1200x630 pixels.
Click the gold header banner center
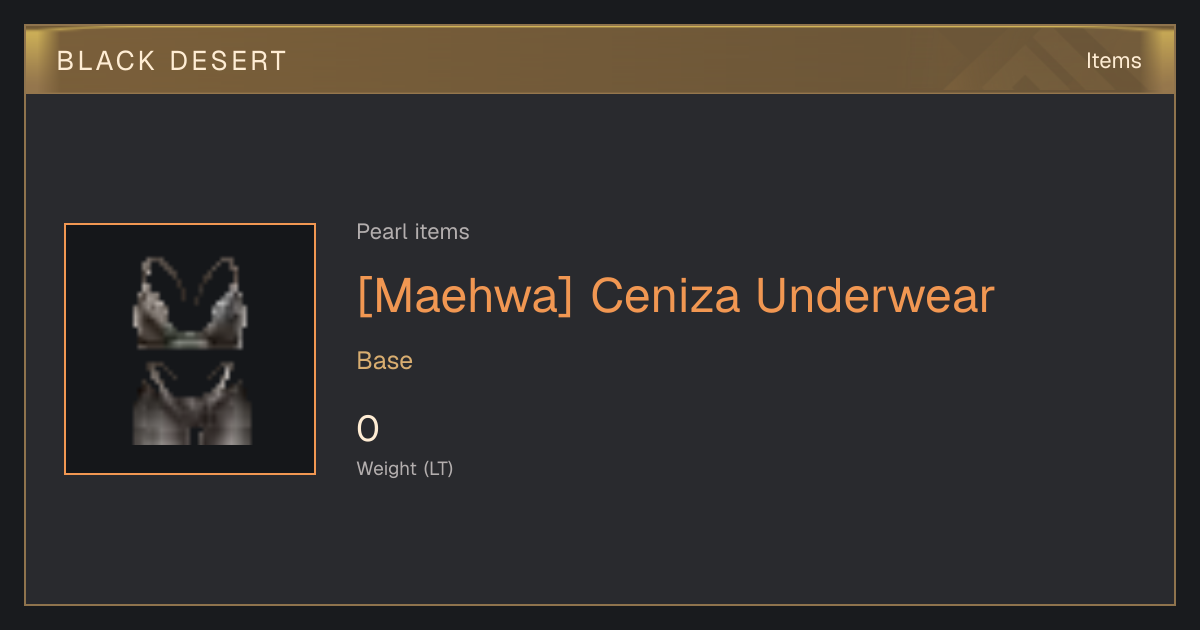point(600,60)
